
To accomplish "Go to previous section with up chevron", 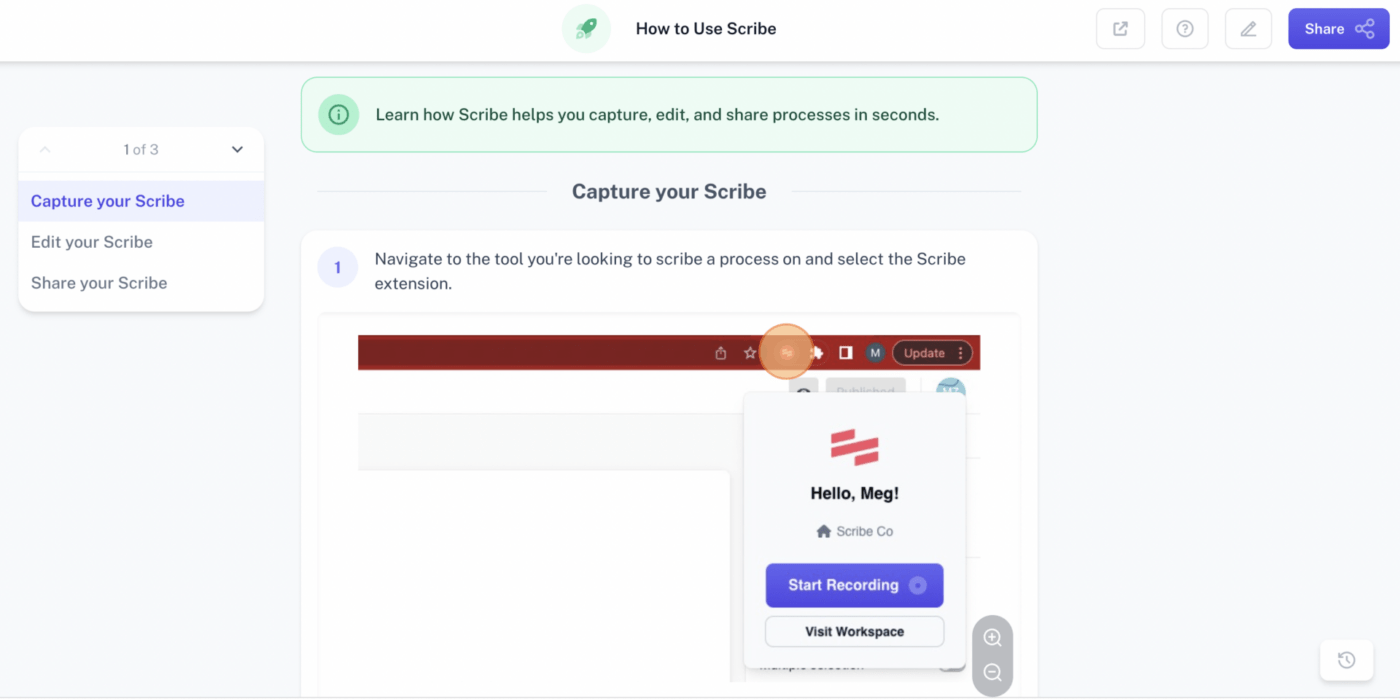I will (x=45, y=150).
